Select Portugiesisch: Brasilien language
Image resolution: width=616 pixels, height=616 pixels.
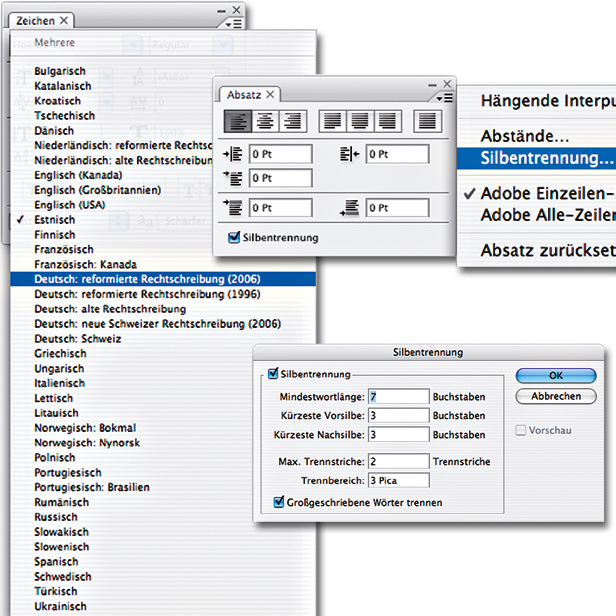pos(132,487)
